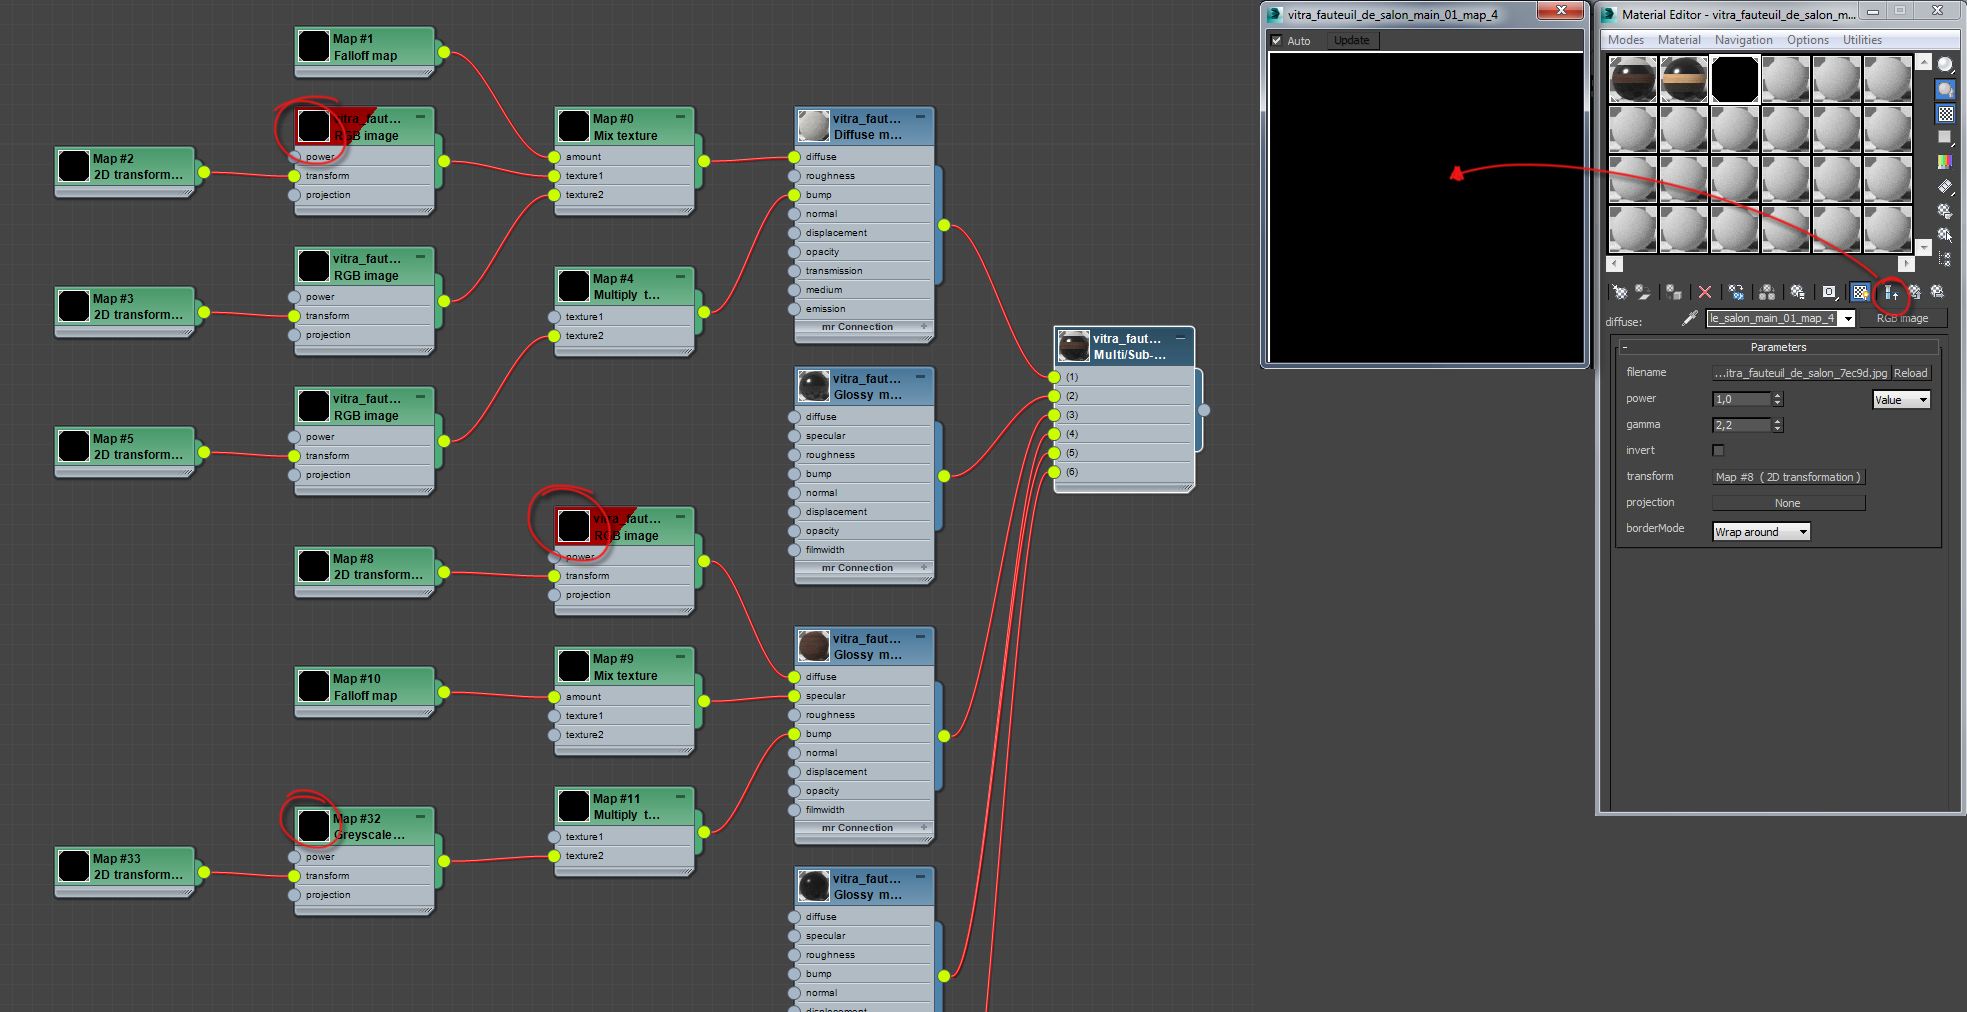Open the Navigation menu
This screenshot has height=1012, width=1967.
1743,40
